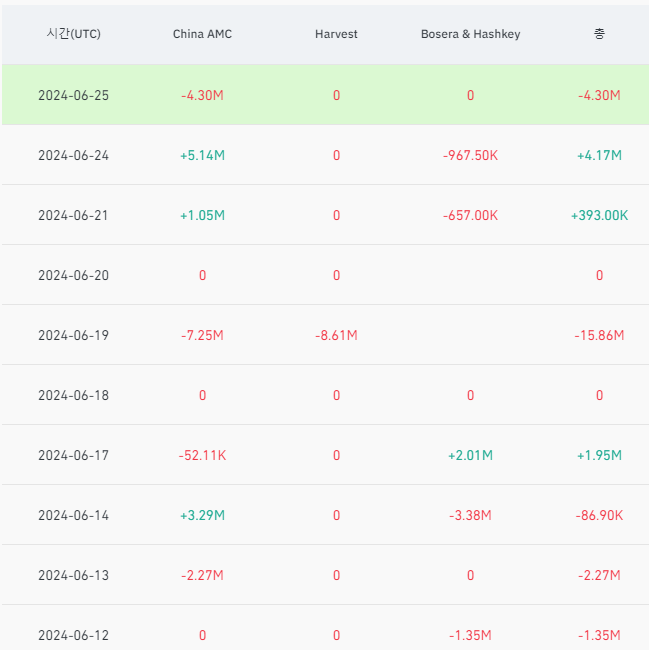The width and height of the screenshot is (649, 650).
Task: Click Harvest 0 value on 2024-06-21
Action: click(337, 216)
